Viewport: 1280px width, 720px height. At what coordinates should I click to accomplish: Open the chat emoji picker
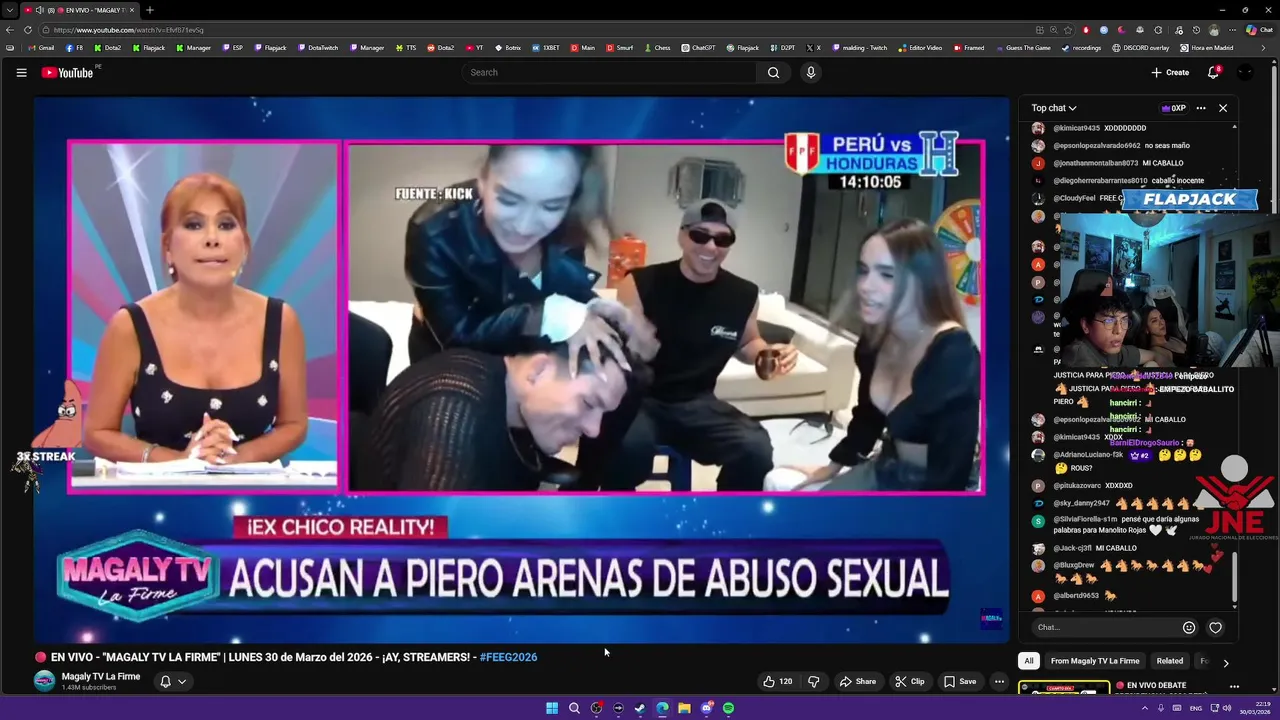(1189, 627)
